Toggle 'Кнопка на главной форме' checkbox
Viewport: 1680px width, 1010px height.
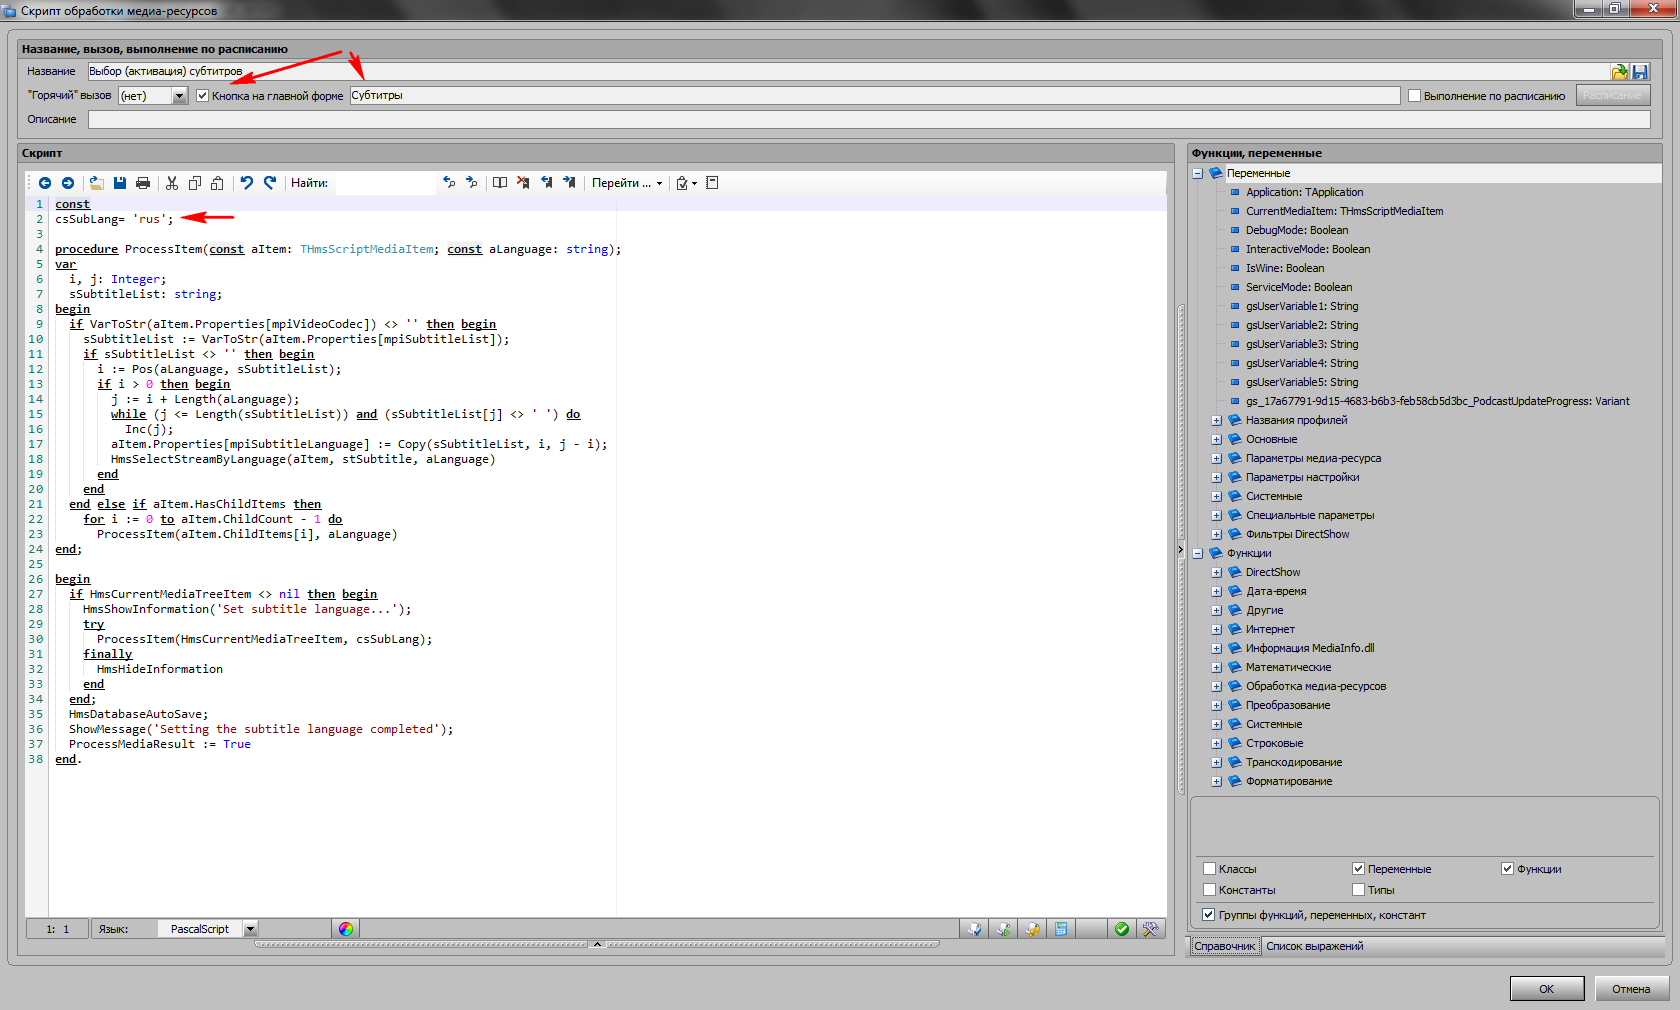203,96
